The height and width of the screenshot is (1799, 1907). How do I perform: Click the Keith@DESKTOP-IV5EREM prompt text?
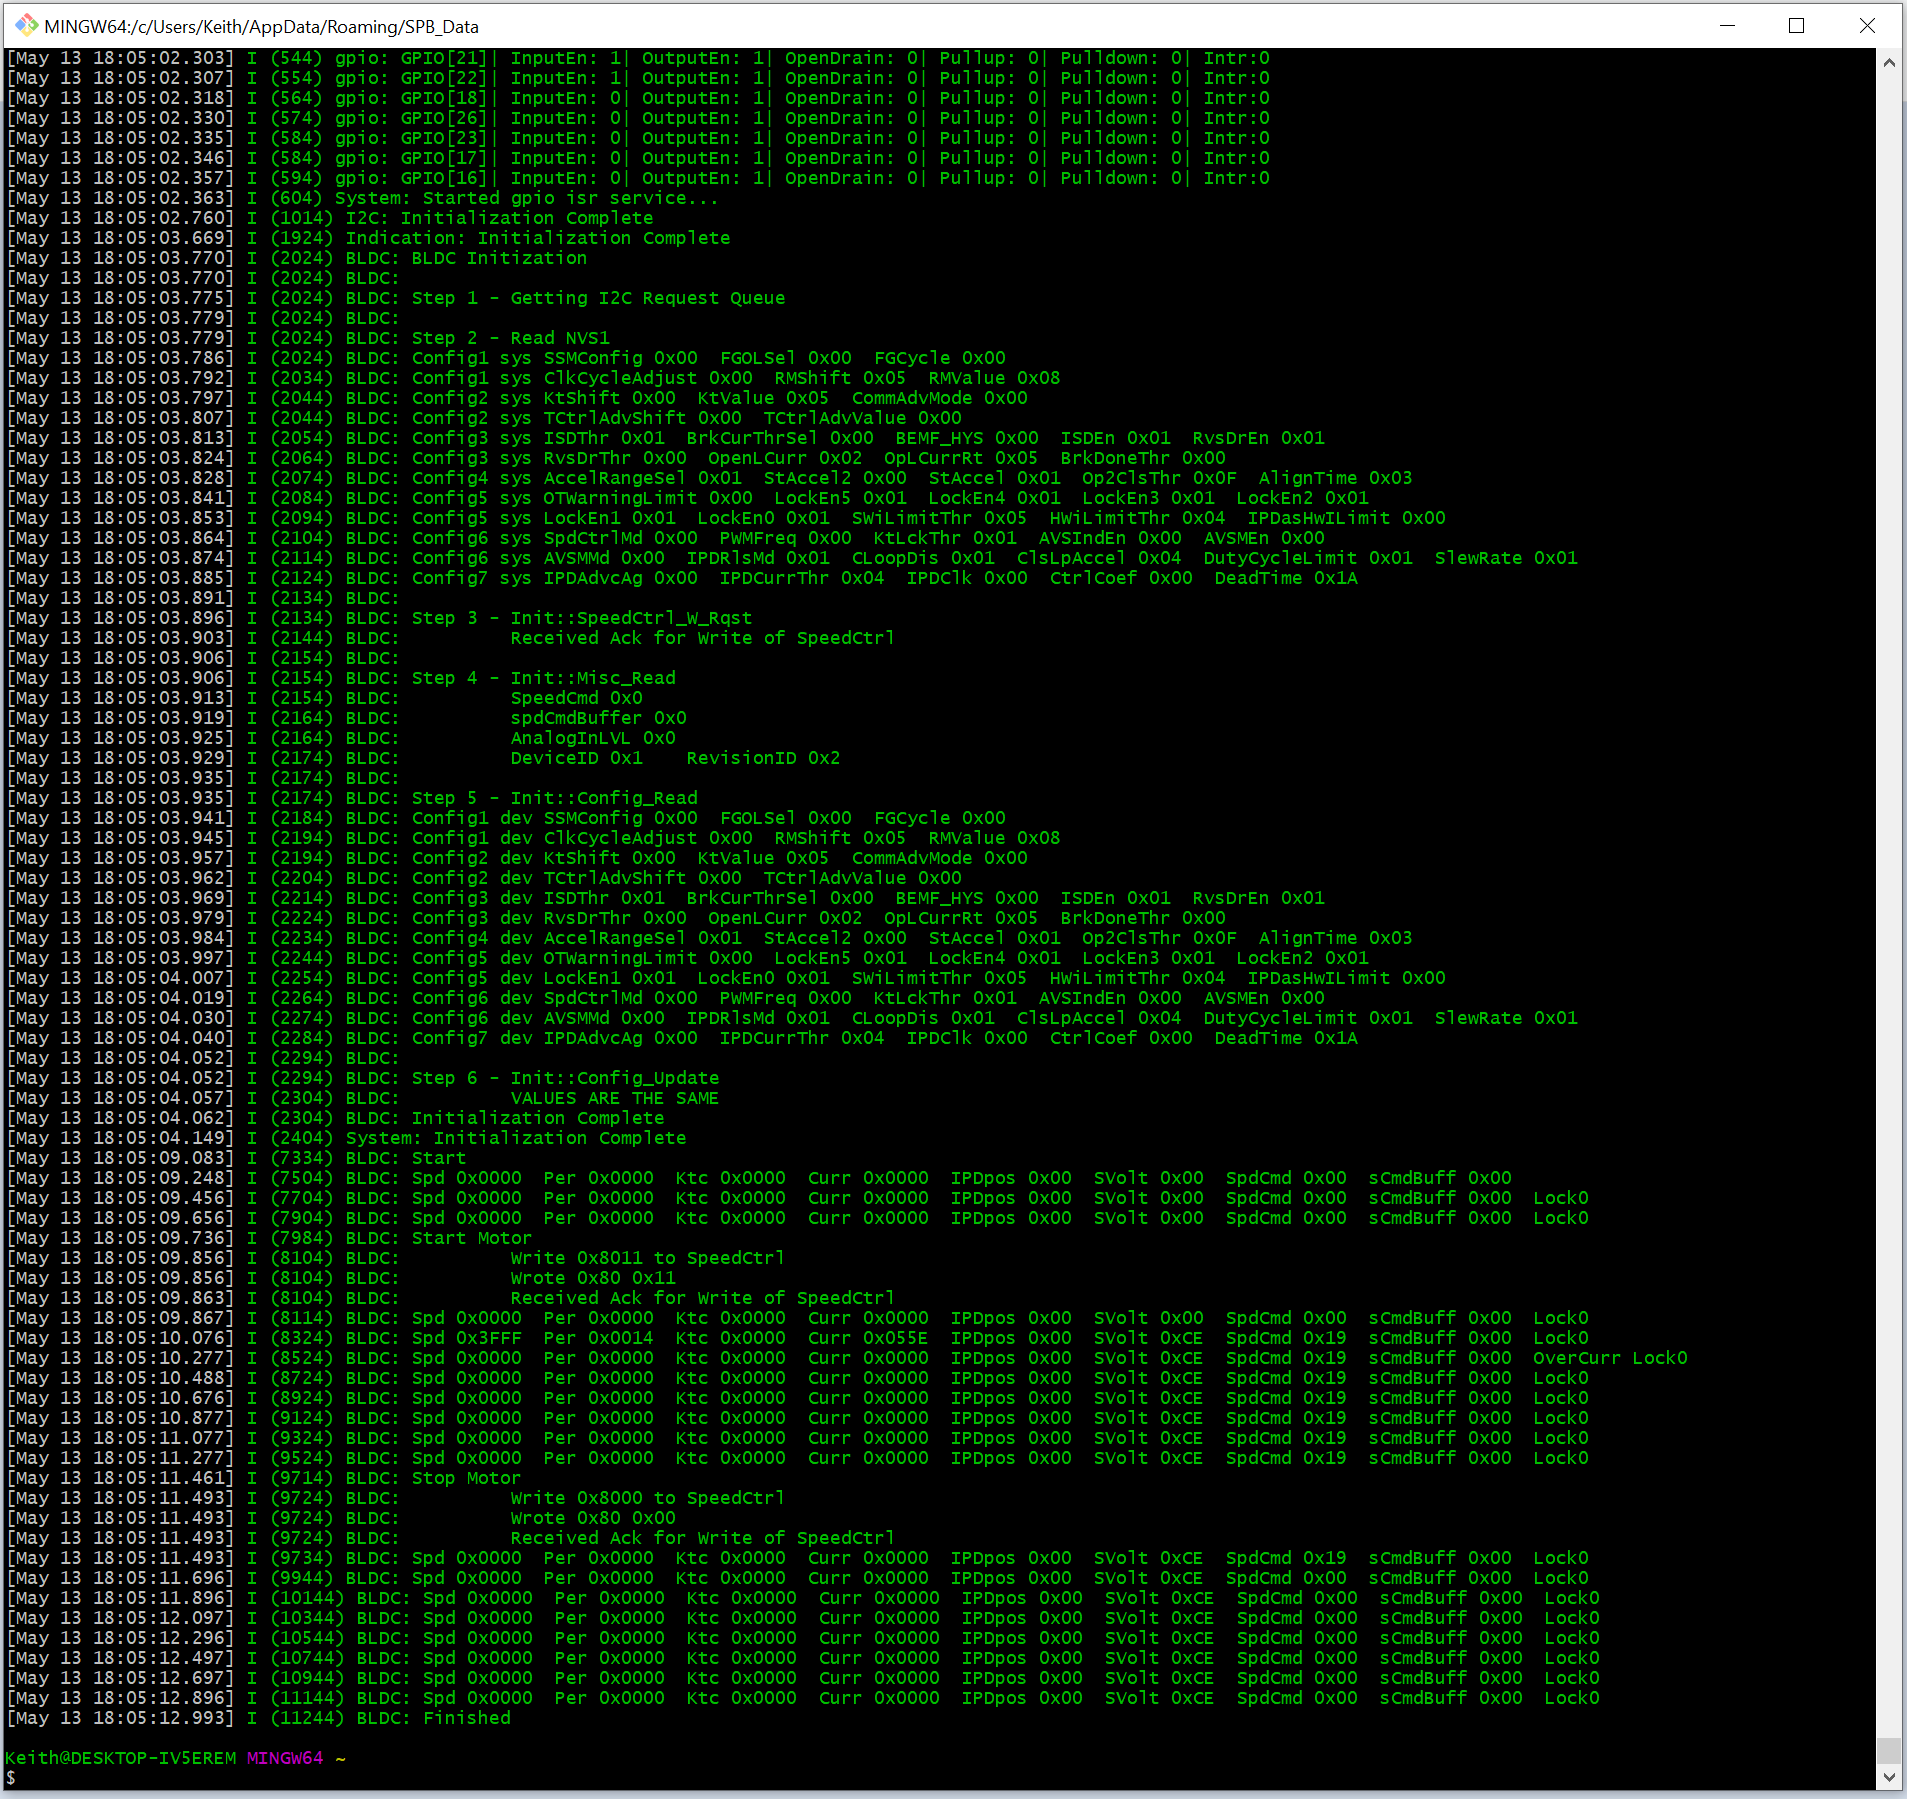coord(121,1758)
